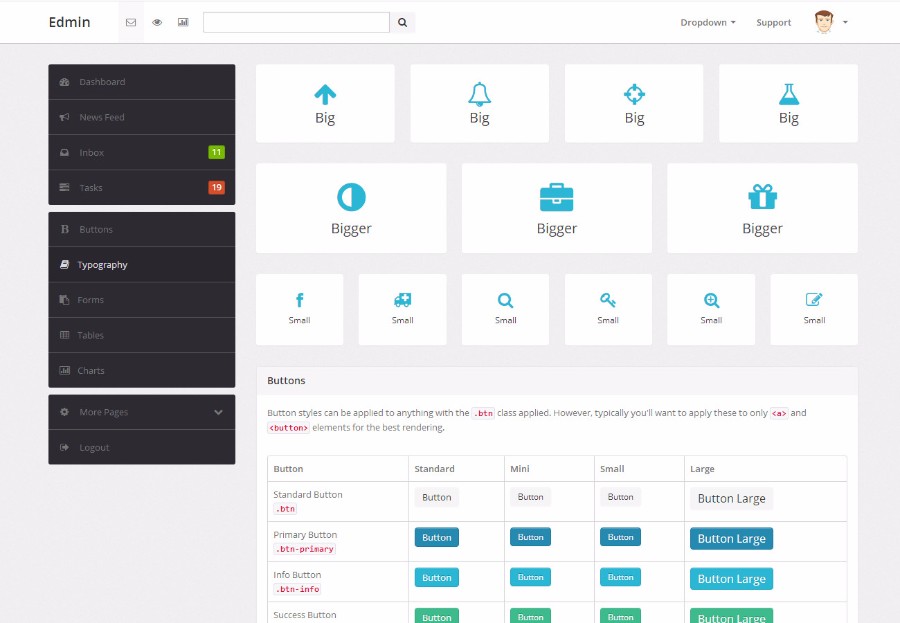
Task: Open the Dropdown menu in navbar
Action: click(708, 22)
